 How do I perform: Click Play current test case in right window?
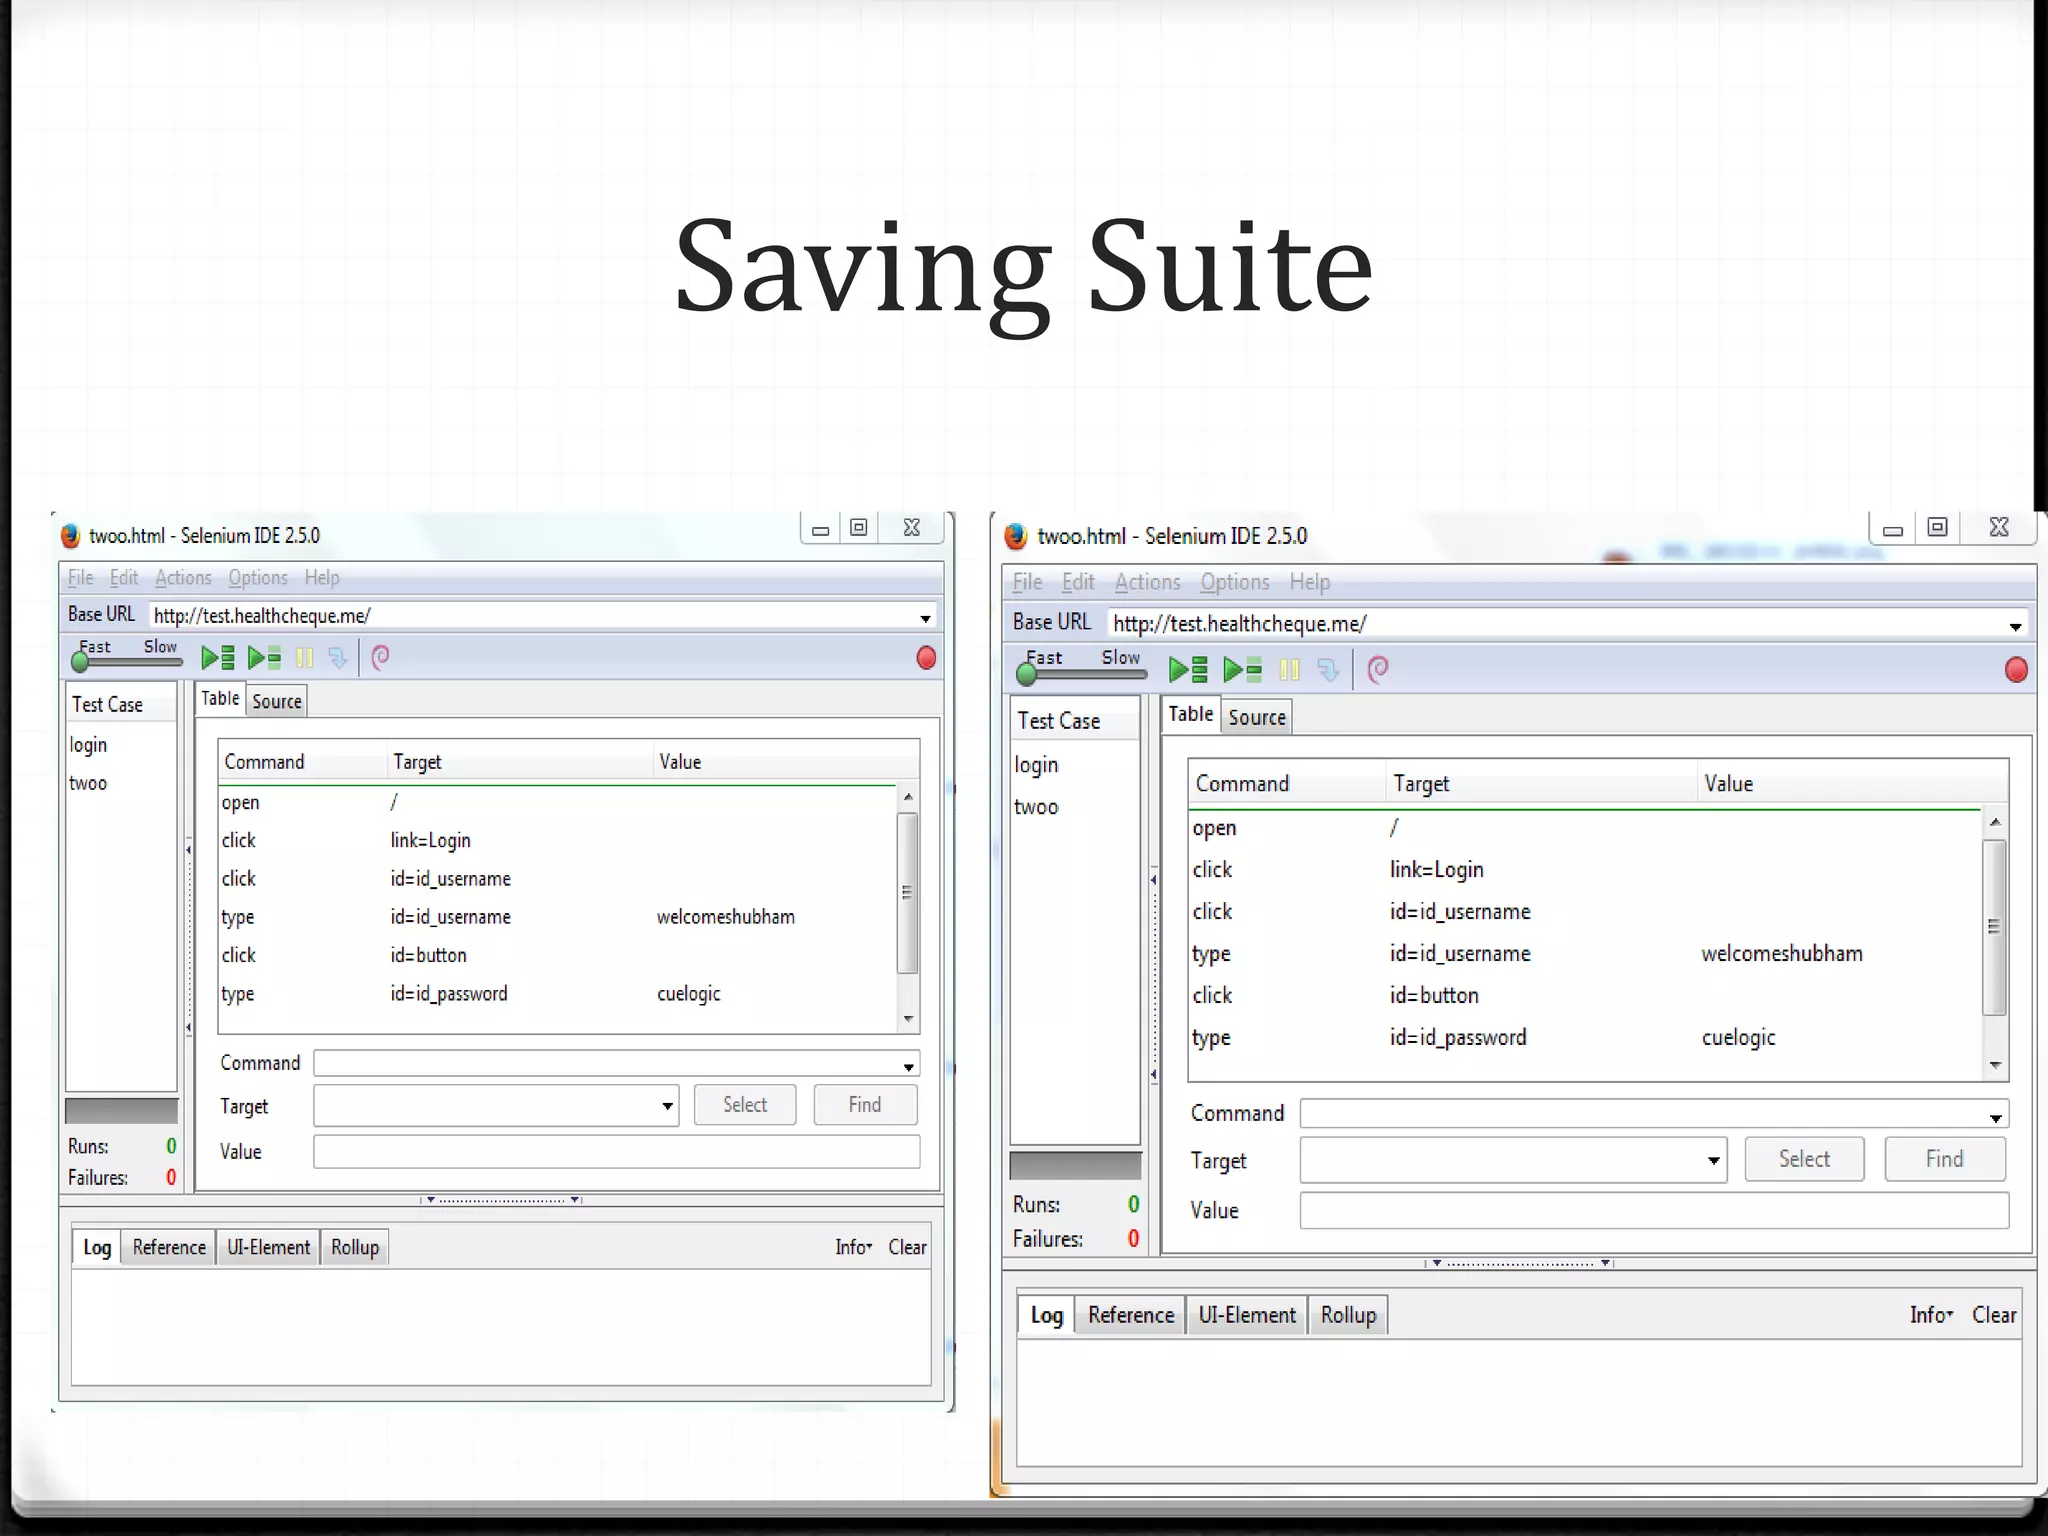pyautogui.click(x=1243, y=669)
